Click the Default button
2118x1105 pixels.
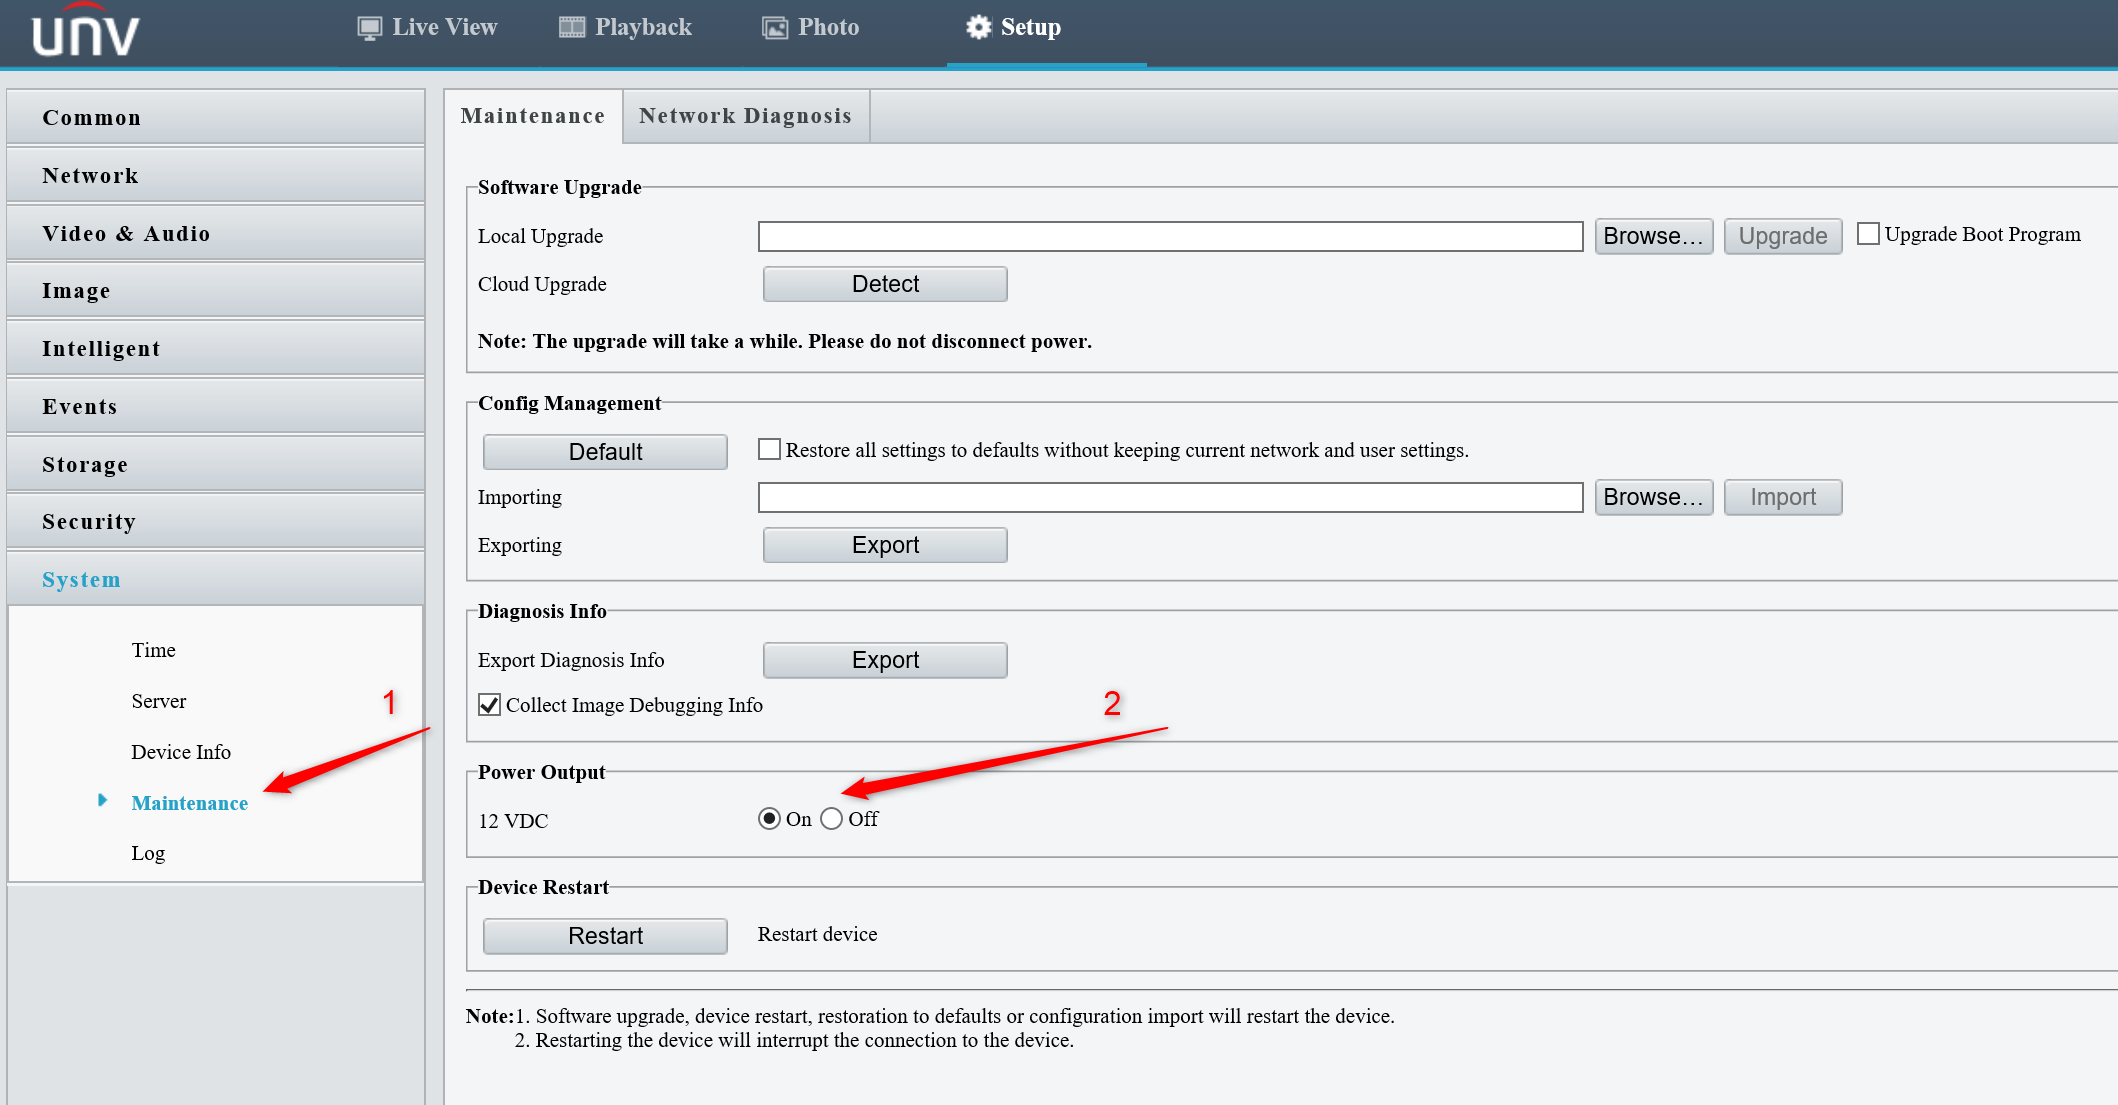605,452
